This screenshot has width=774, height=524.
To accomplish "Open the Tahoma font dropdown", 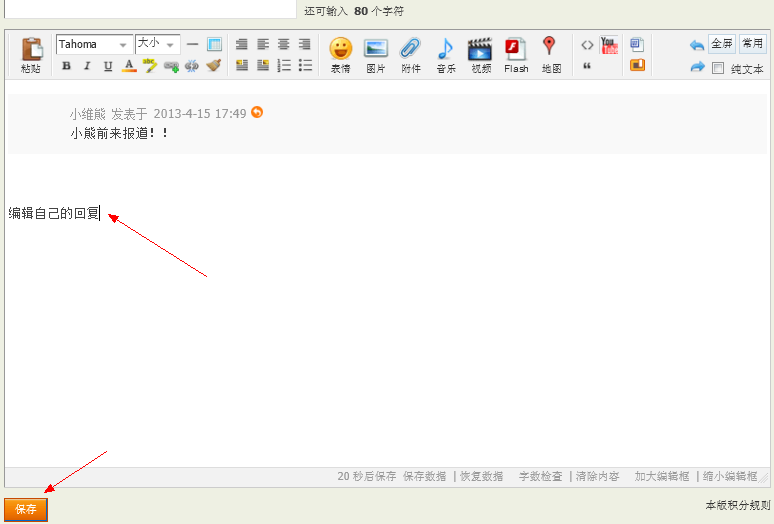I will point(94,44).
